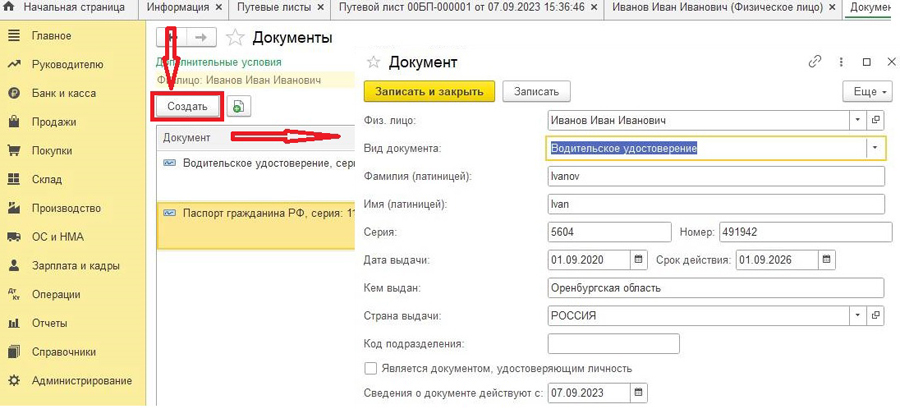
Task: Open the Банк и касса icon
Action: (x=14, y=93)
